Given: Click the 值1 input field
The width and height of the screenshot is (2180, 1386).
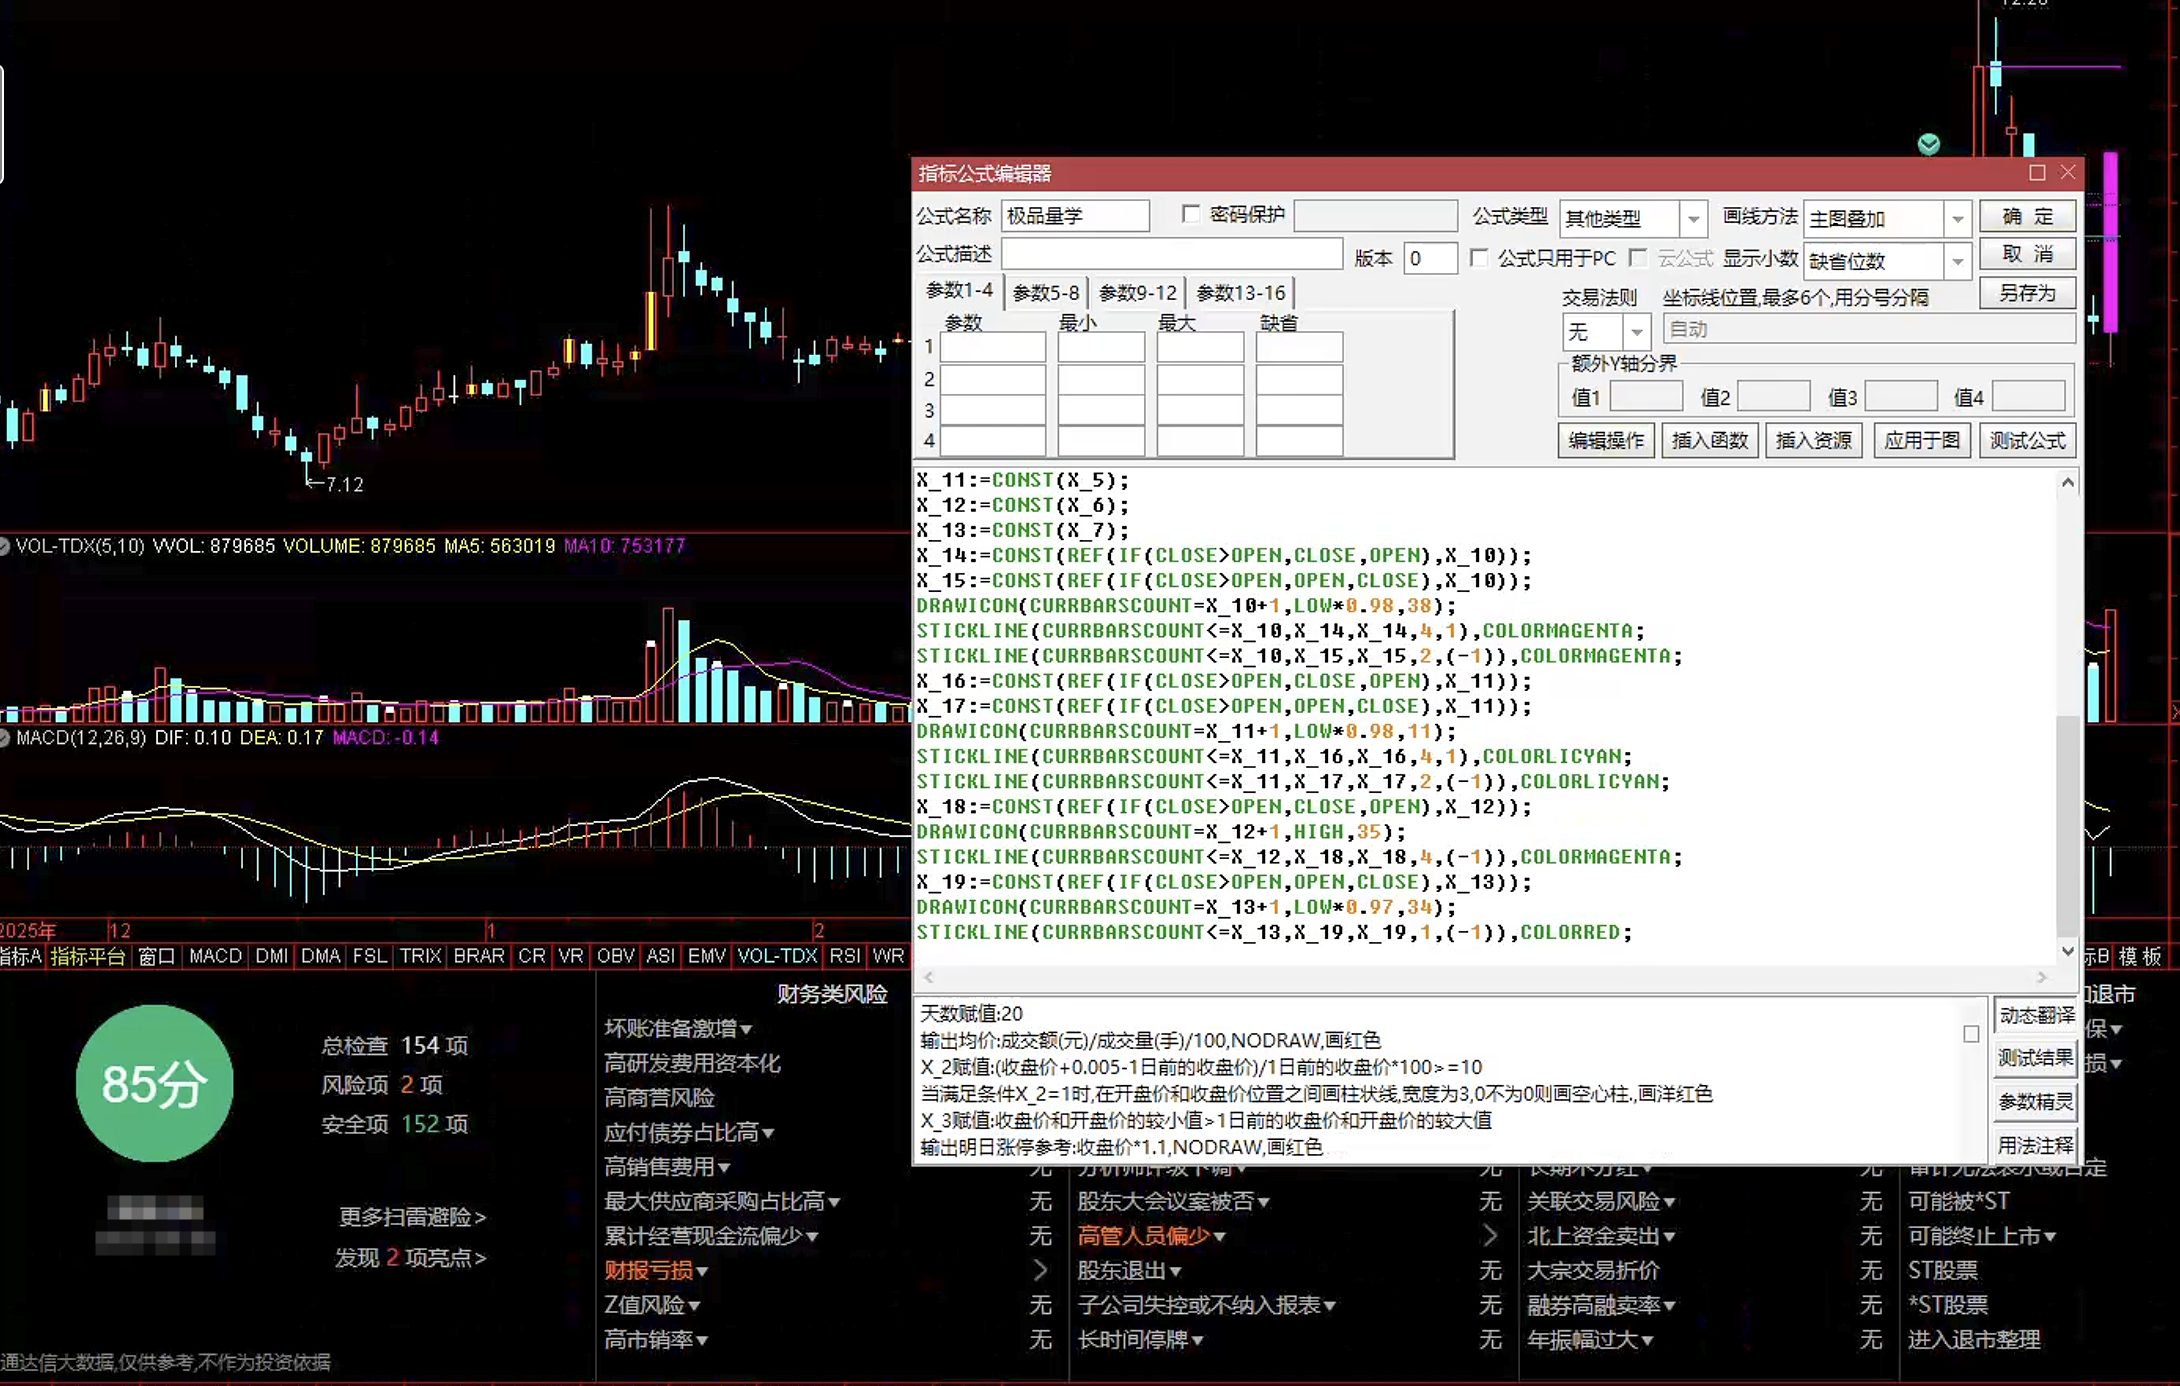Looking at the screenshot, I should (x=1646, y=397).
